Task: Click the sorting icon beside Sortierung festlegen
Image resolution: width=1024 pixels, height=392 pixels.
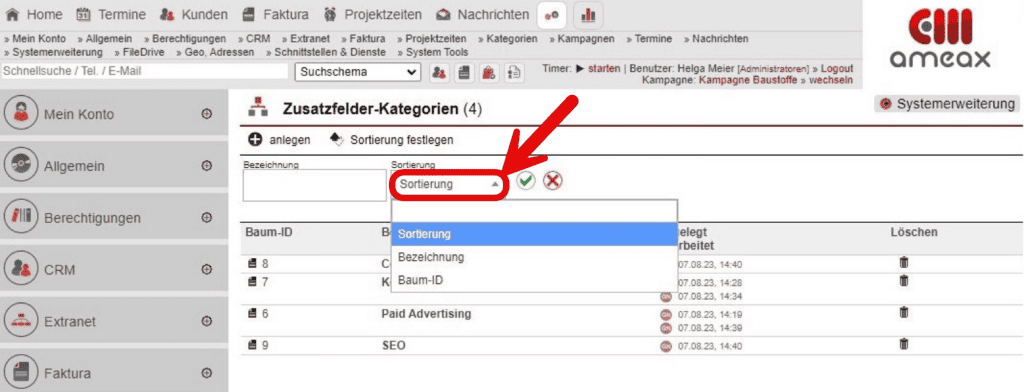Action: tap(336, 139)
